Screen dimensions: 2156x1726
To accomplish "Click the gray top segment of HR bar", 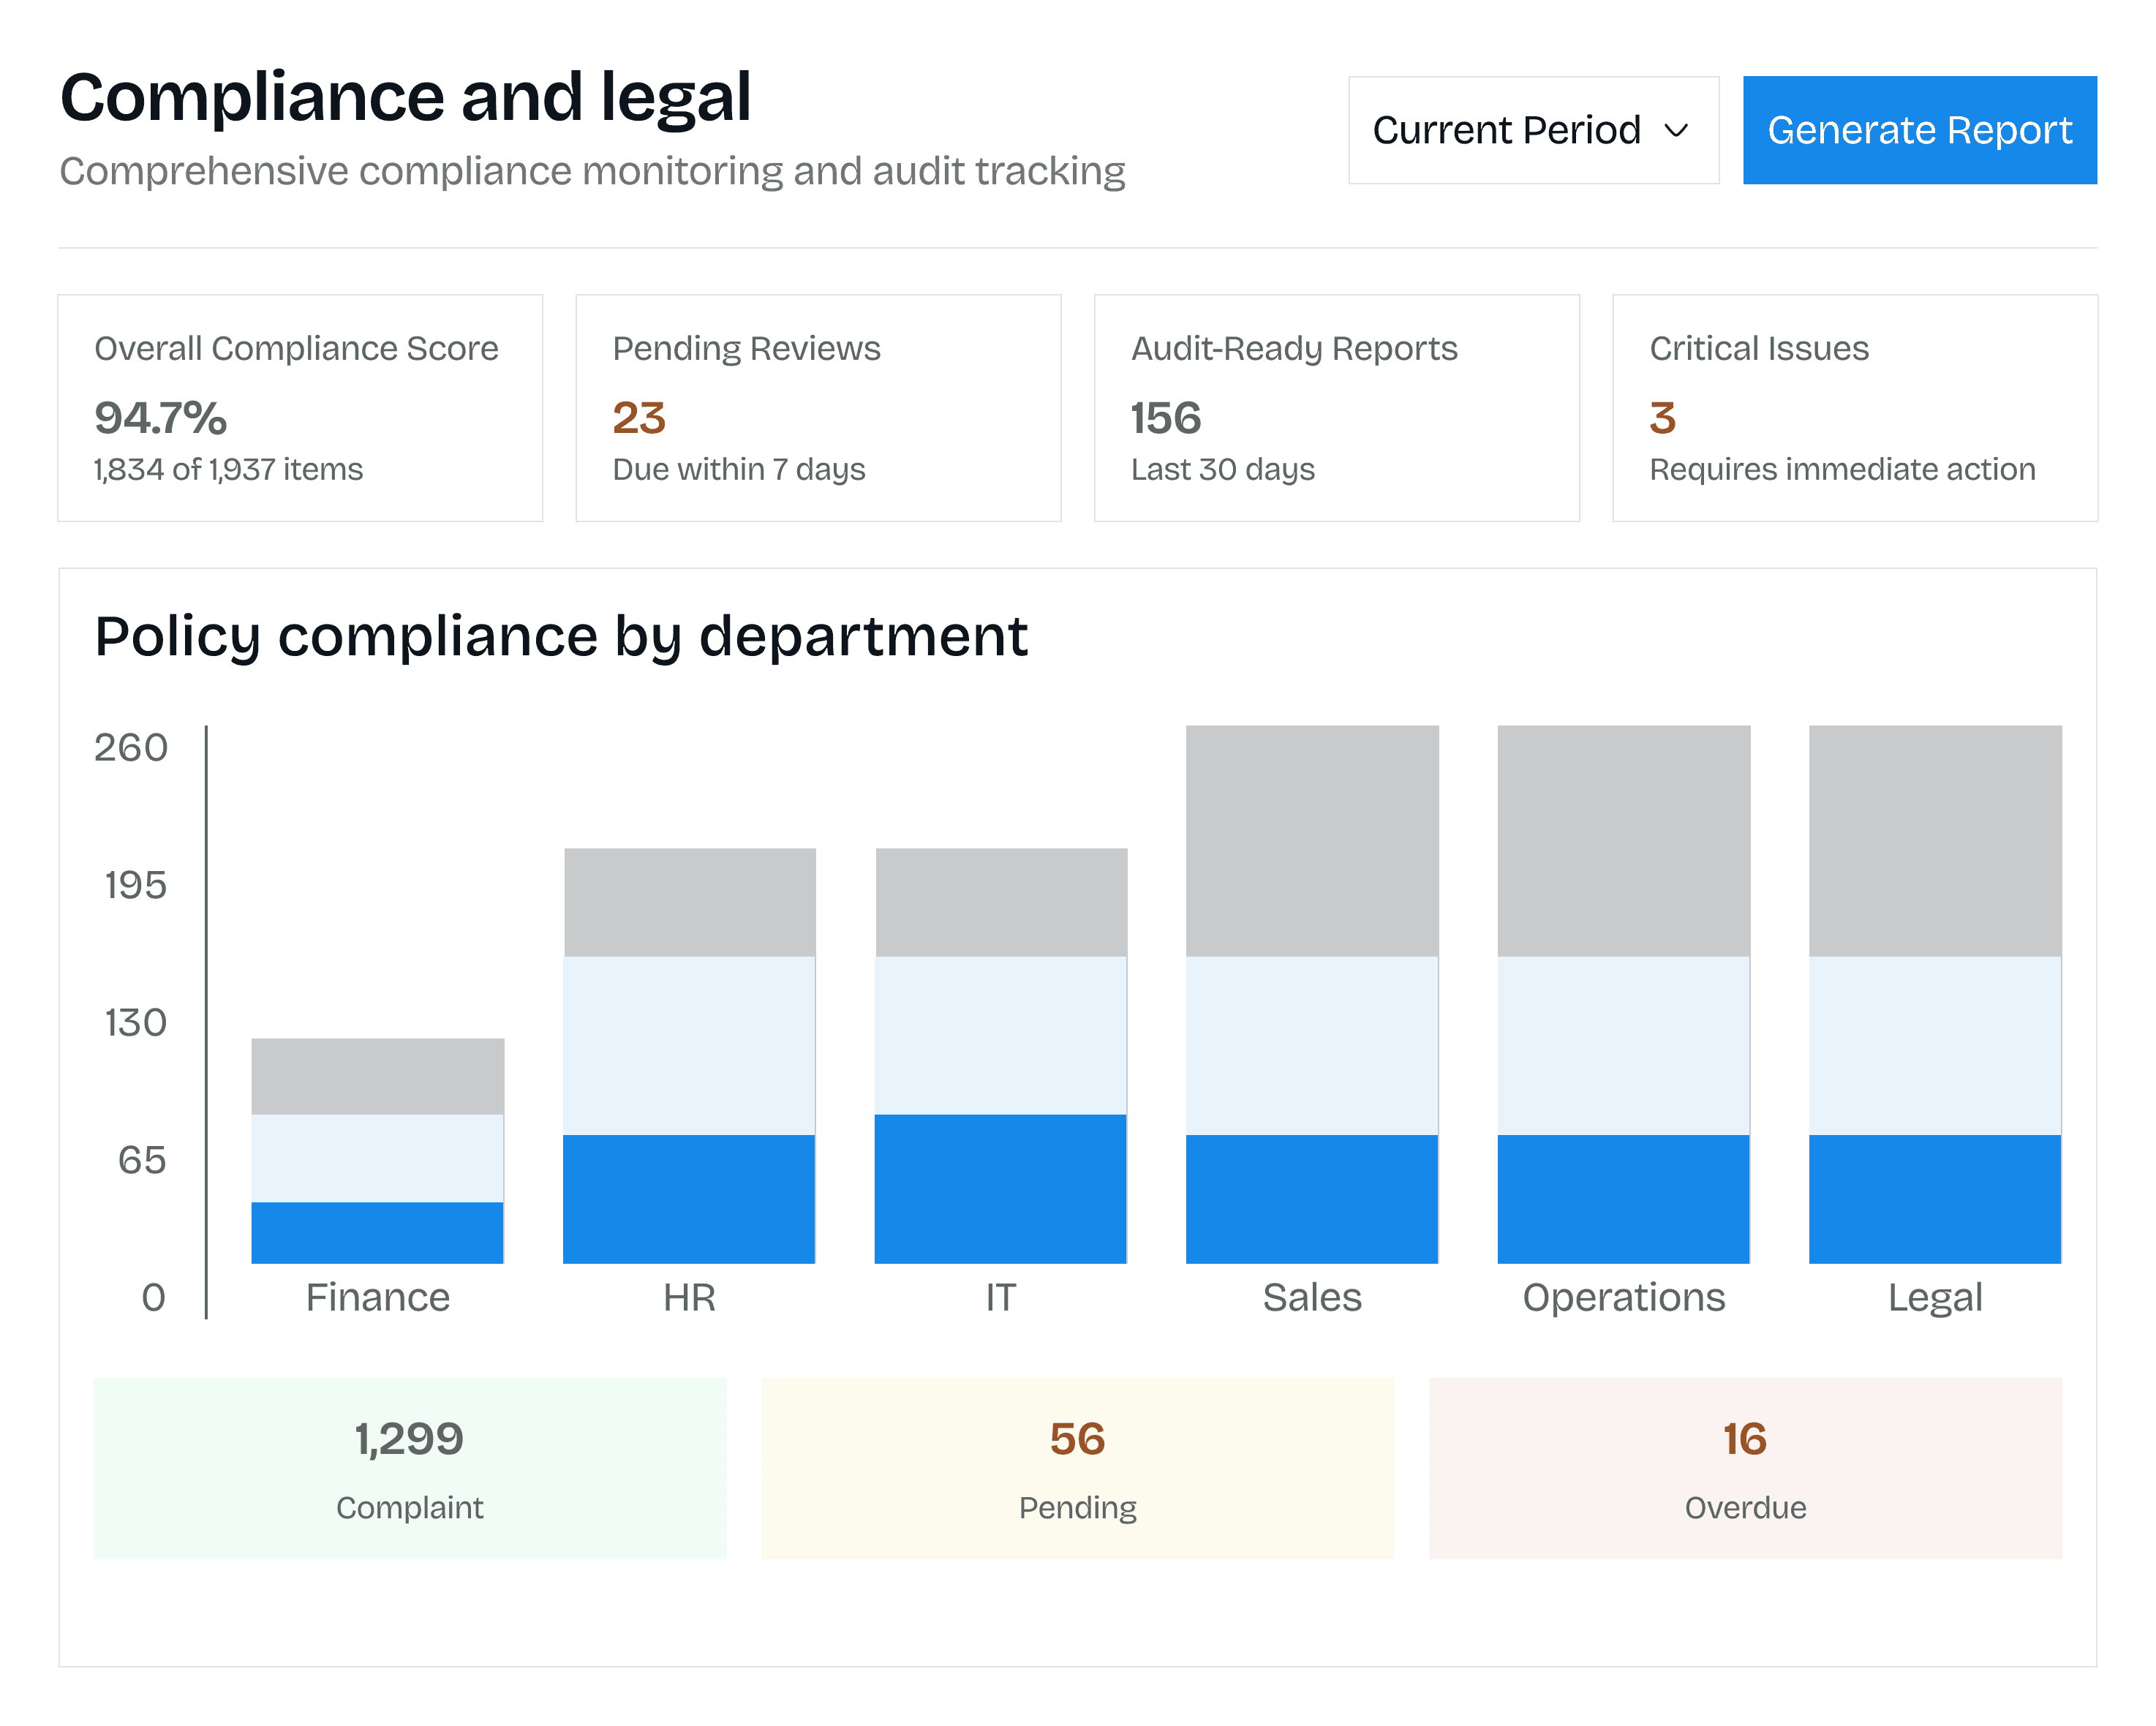I will point(690,902).
